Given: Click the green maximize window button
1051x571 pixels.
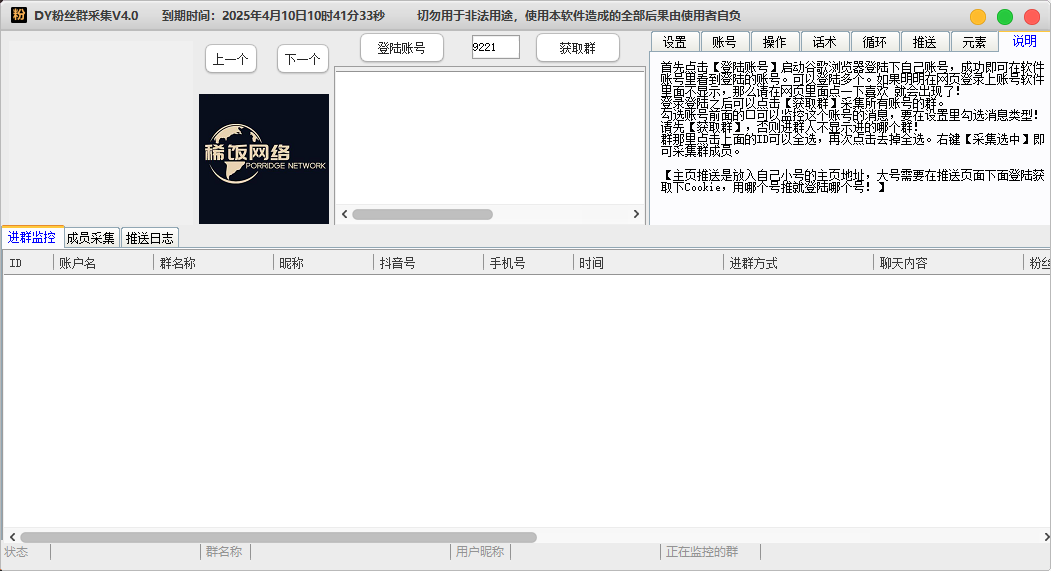Looking at the screenshot, I should click(x=1005, y=17).
